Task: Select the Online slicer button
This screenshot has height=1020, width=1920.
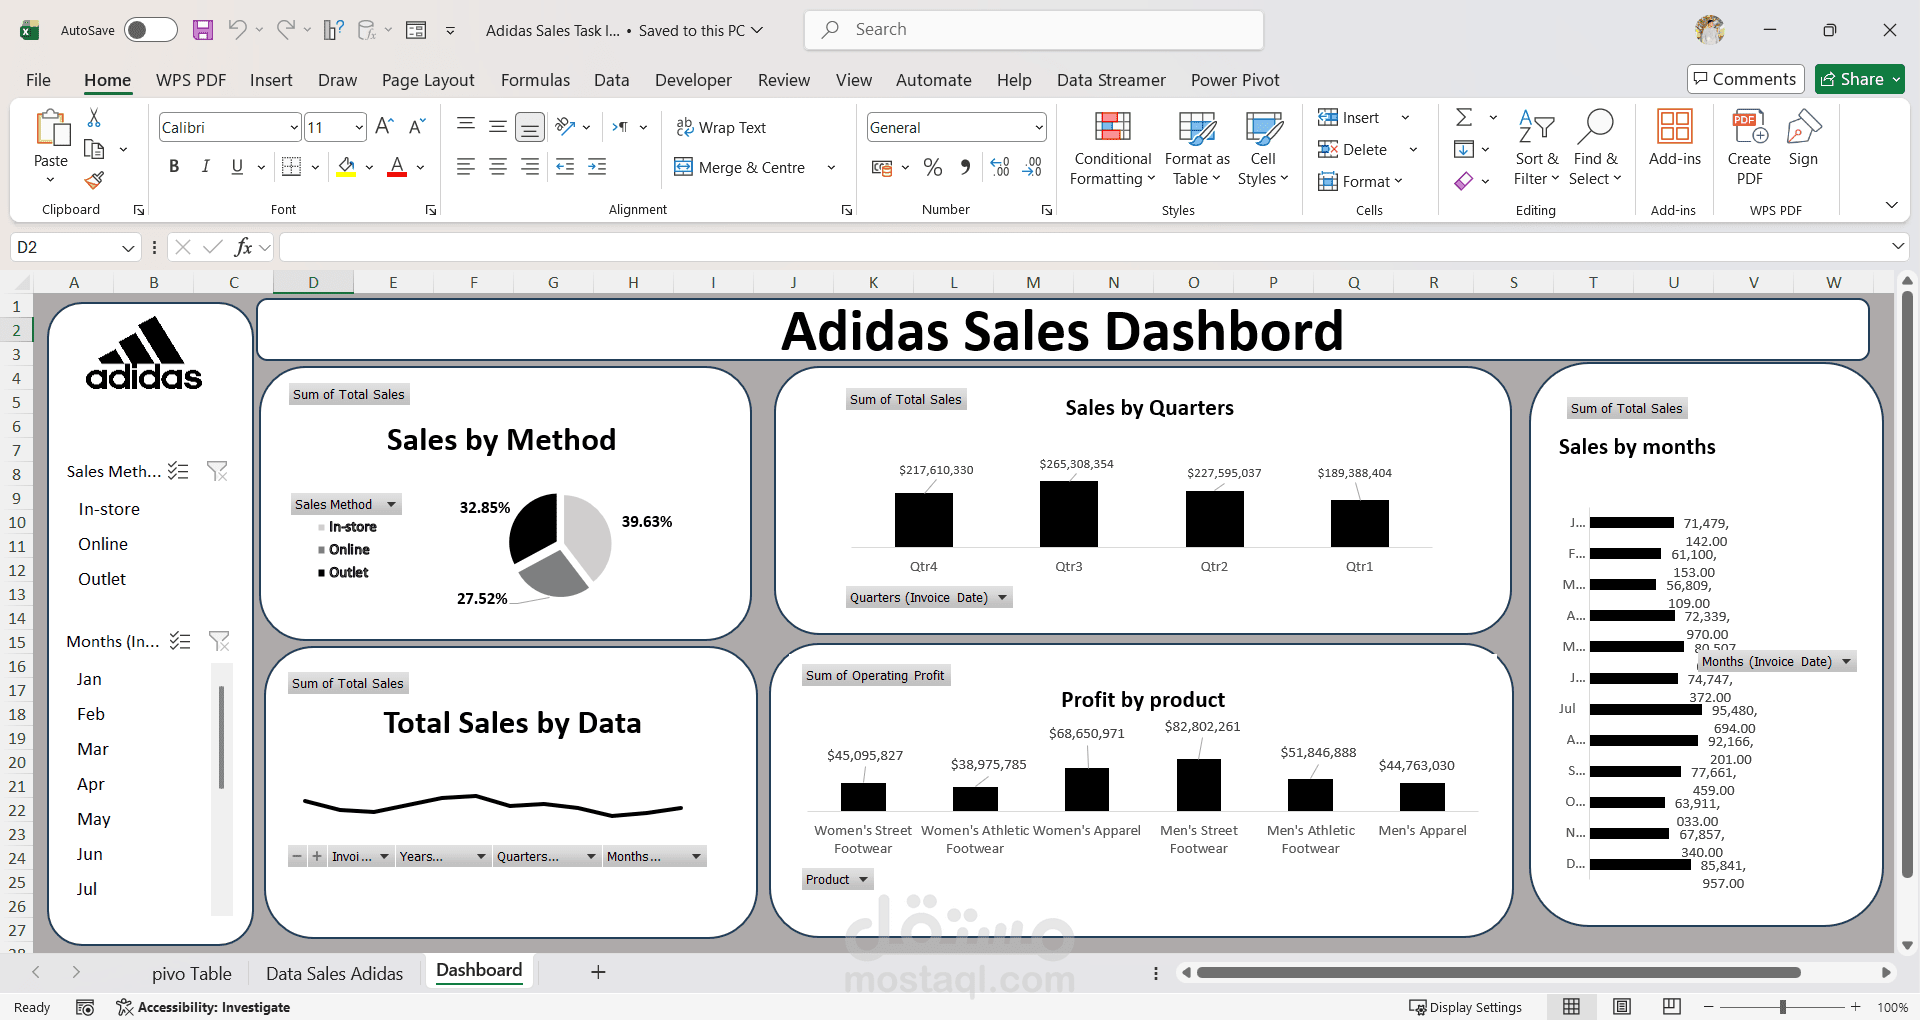Action: click(103, 544)
